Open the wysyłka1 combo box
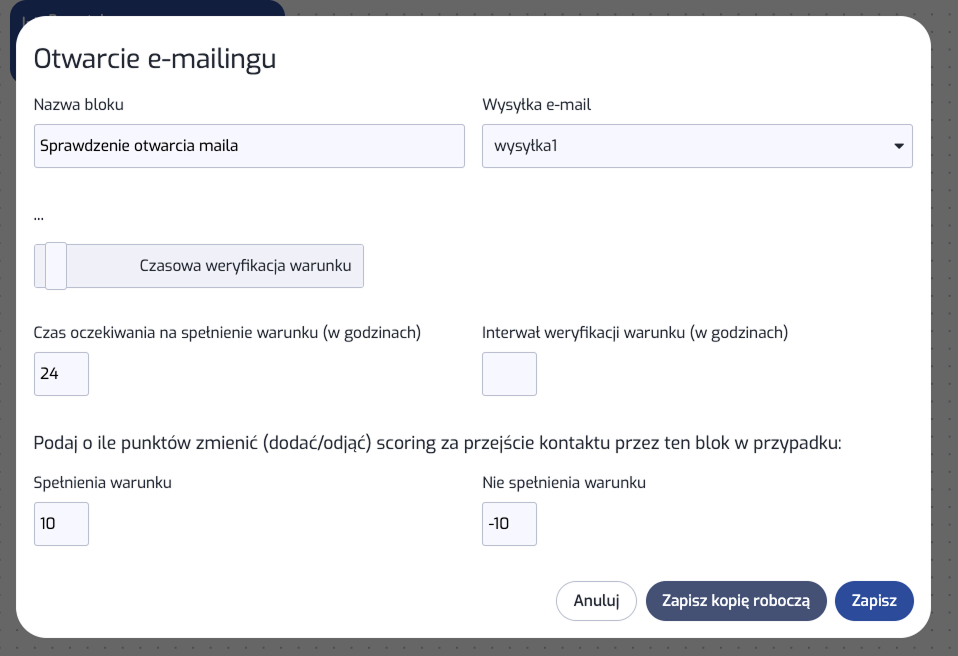Image resolution: width=958 pixels, height=656 pixels. tap(697, 146)
